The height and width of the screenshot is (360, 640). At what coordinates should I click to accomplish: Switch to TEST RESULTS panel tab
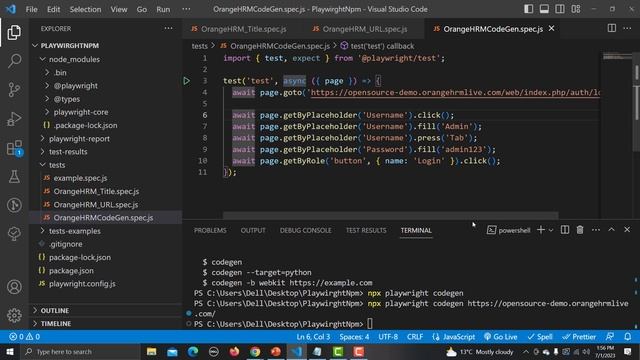pos(366,230)
